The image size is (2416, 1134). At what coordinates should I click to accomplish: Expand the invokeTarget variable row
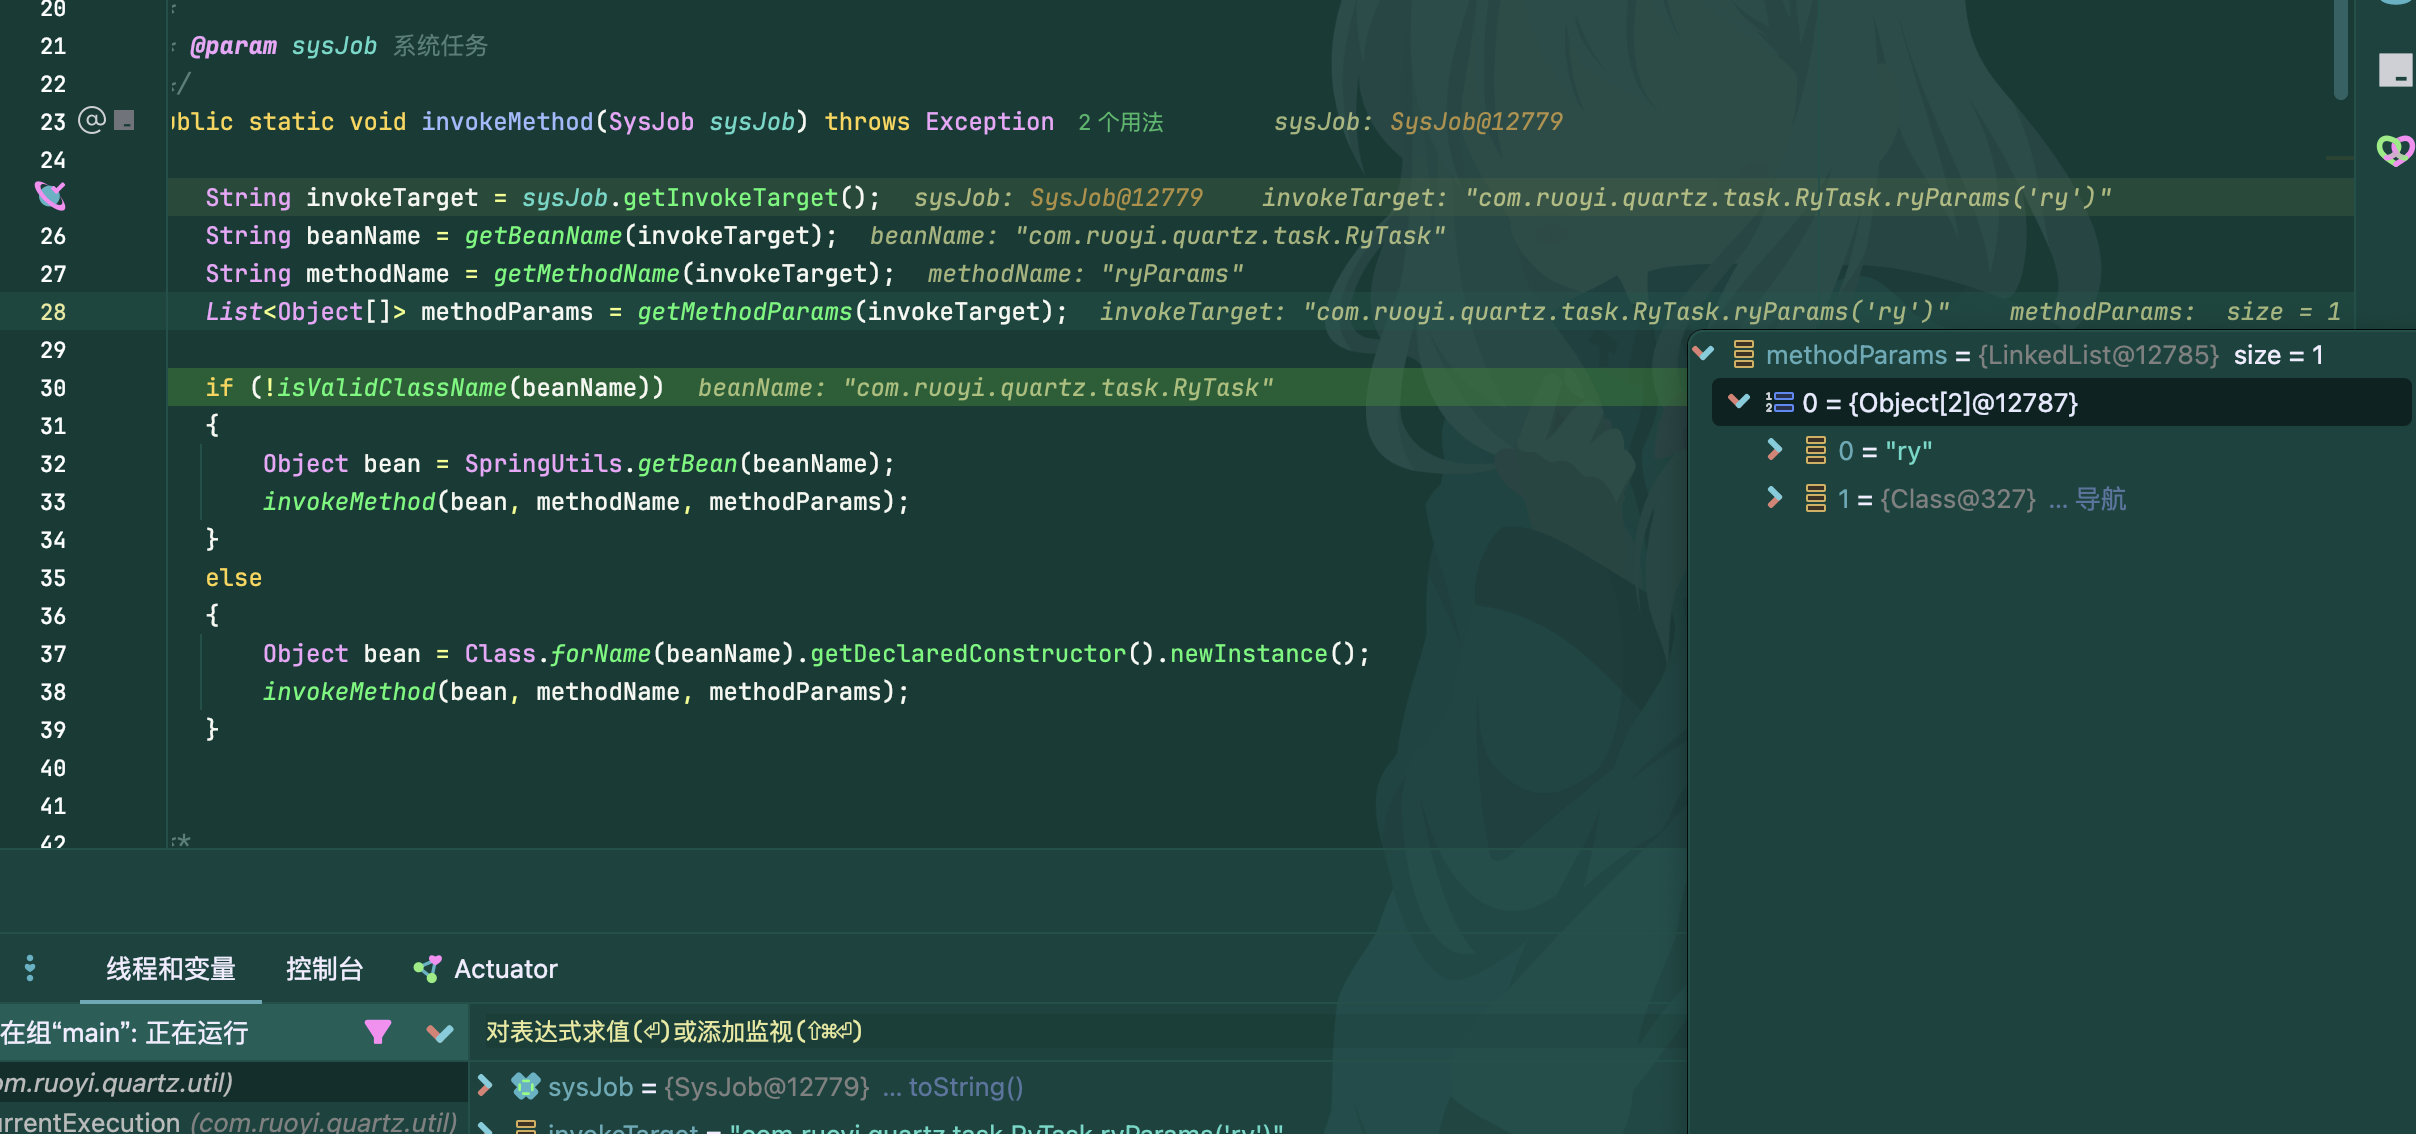(485, 1127)
